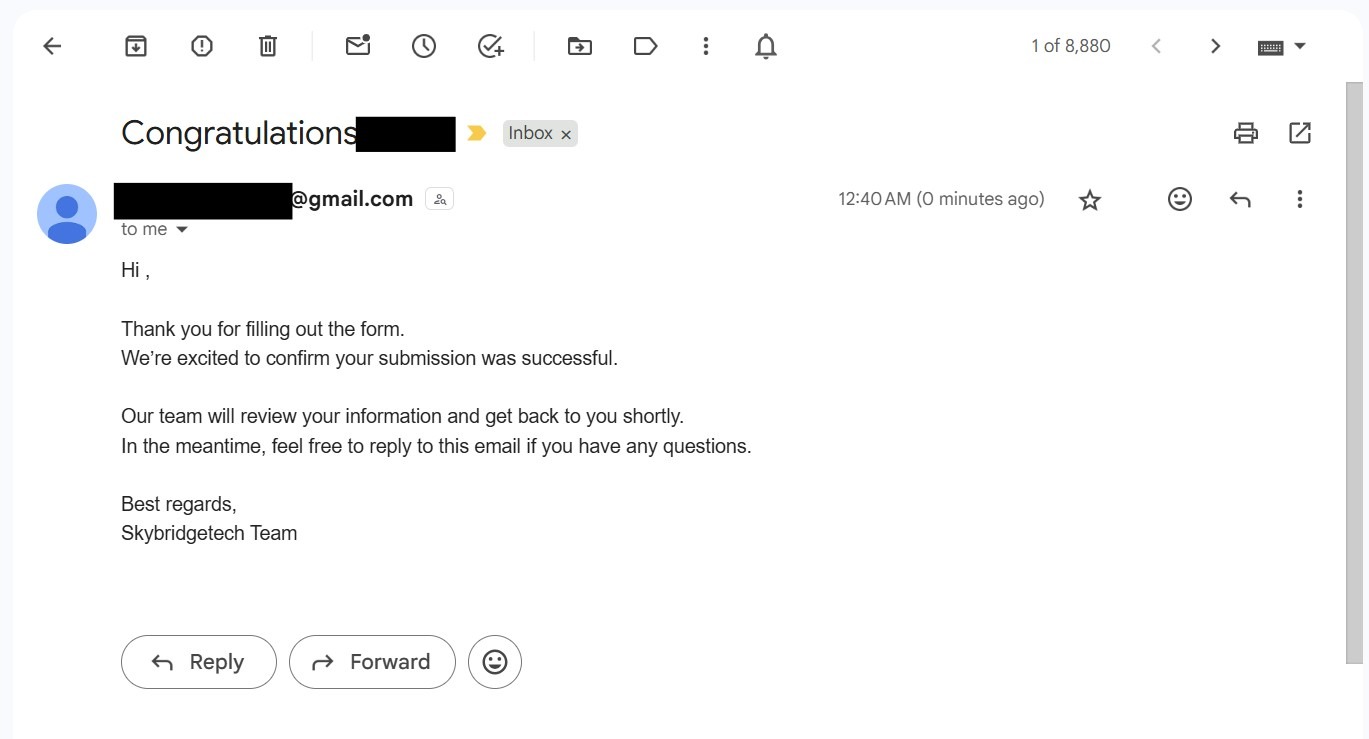Click the Forward button
The width and height of the screenshot is (1369, 739).
tap(372, 662)
